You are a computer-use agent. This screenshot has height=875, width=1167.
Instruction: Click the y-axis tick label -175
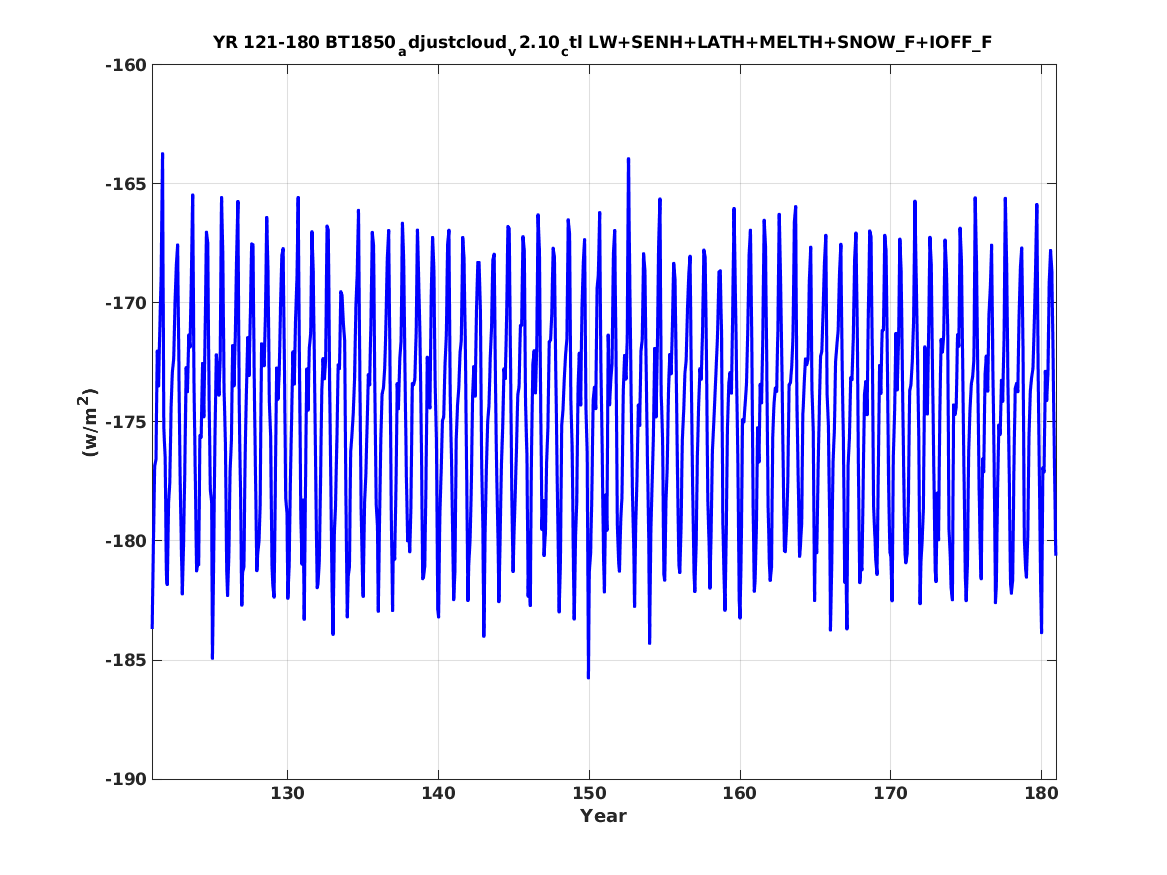[x=127, y=422]
